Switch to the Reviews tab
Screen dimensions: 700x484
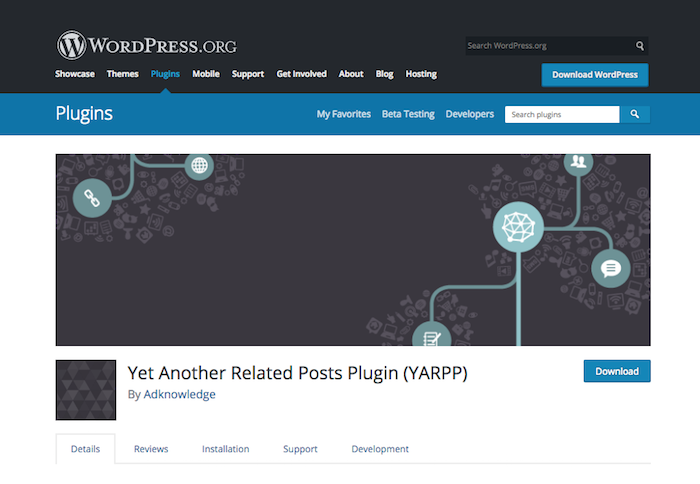coord(151,449)
